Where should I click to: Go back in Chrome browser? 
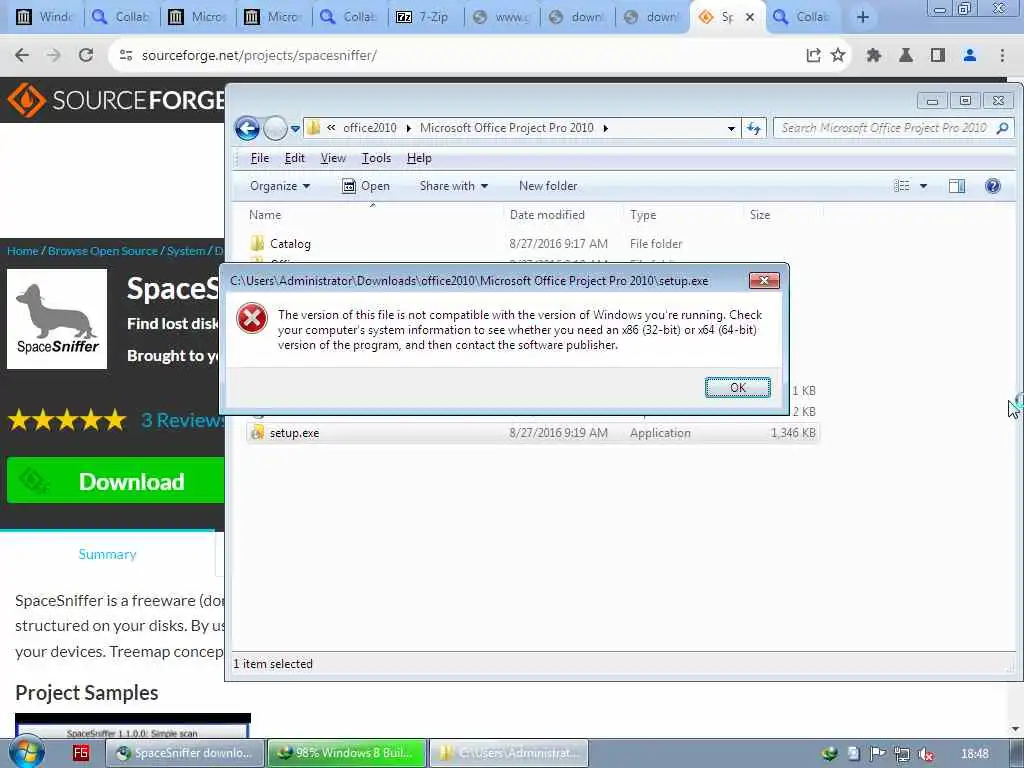(x=22, y=56)
